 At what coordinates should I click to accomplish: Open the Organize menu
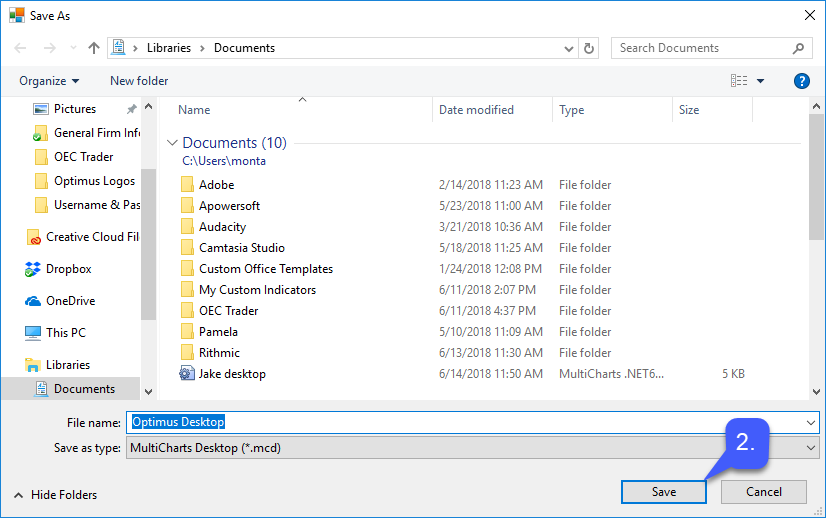coord(49,81)
